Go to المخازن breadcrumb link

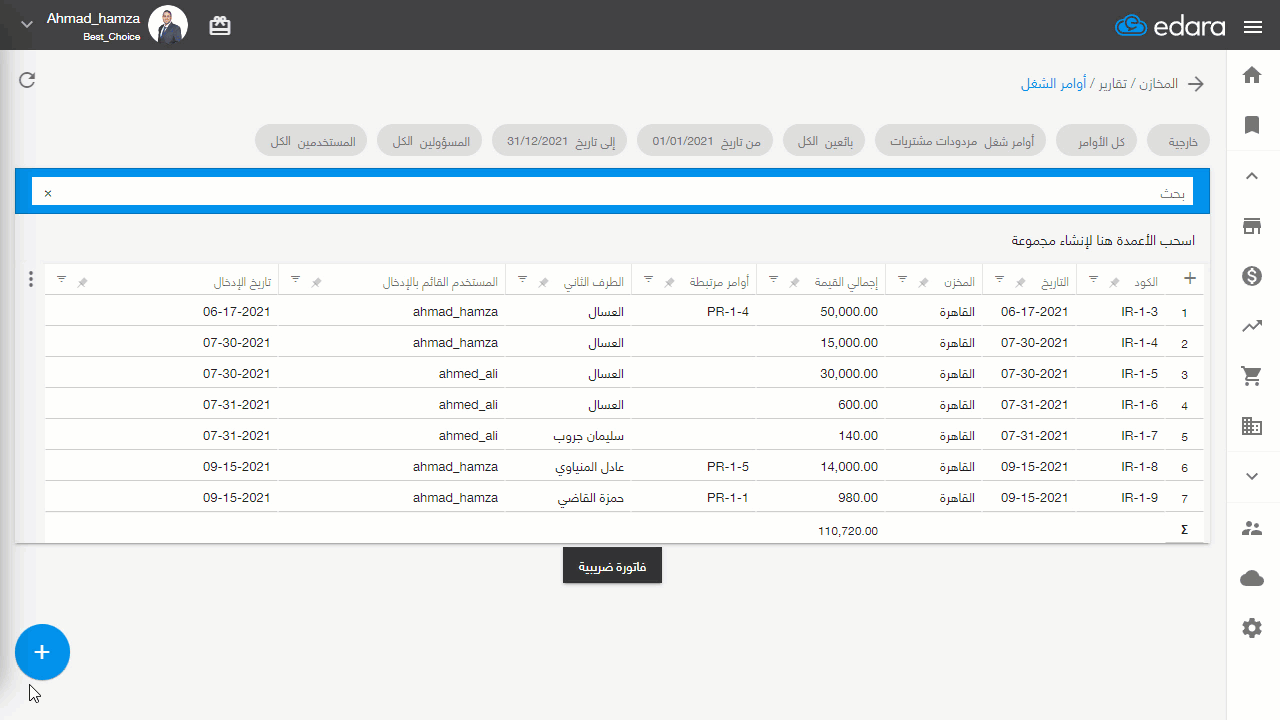pyautogui.click(x=1158, y=84)
